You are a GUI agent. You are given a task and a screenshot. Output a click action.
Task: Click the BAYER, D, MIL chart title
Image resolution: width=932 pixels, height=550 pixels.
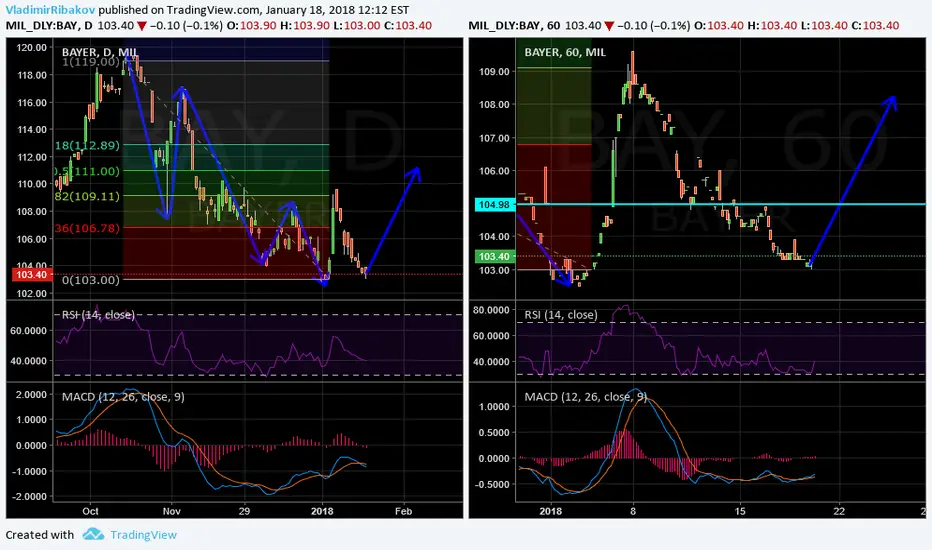coord(100,52)
